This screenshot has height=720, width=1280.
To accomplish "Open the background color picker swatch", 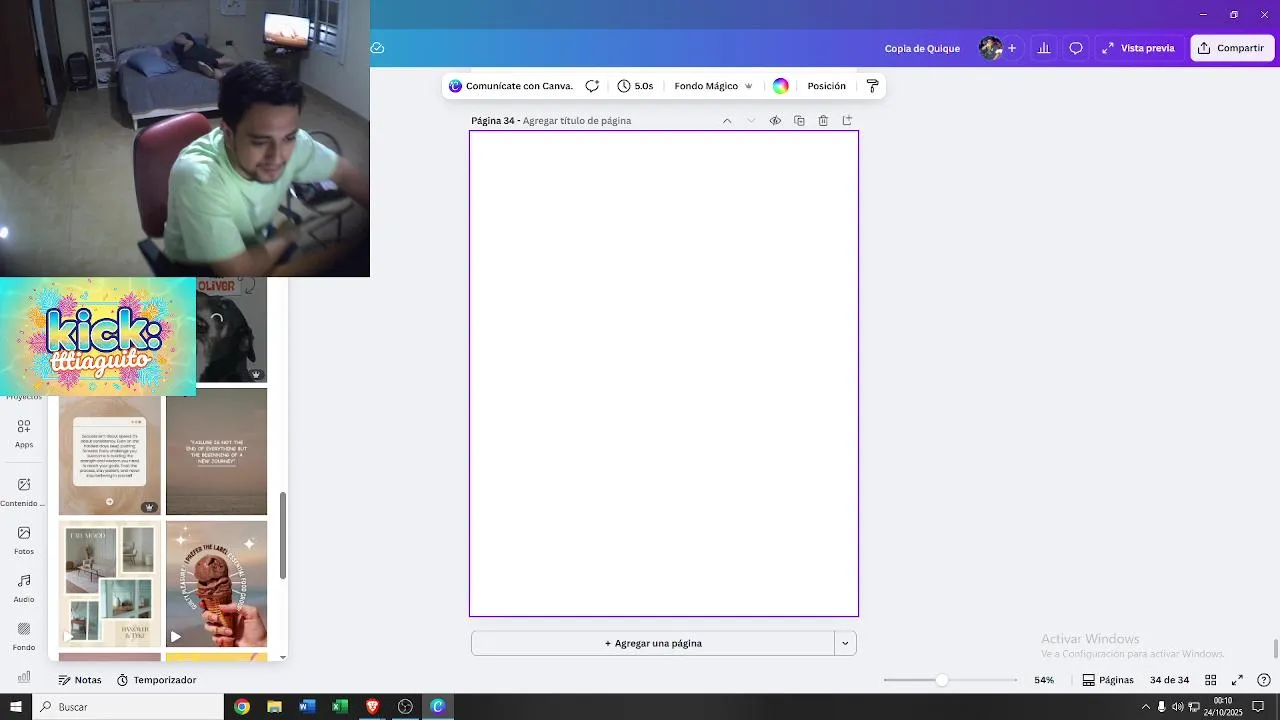I will click(x=780, y=86).
